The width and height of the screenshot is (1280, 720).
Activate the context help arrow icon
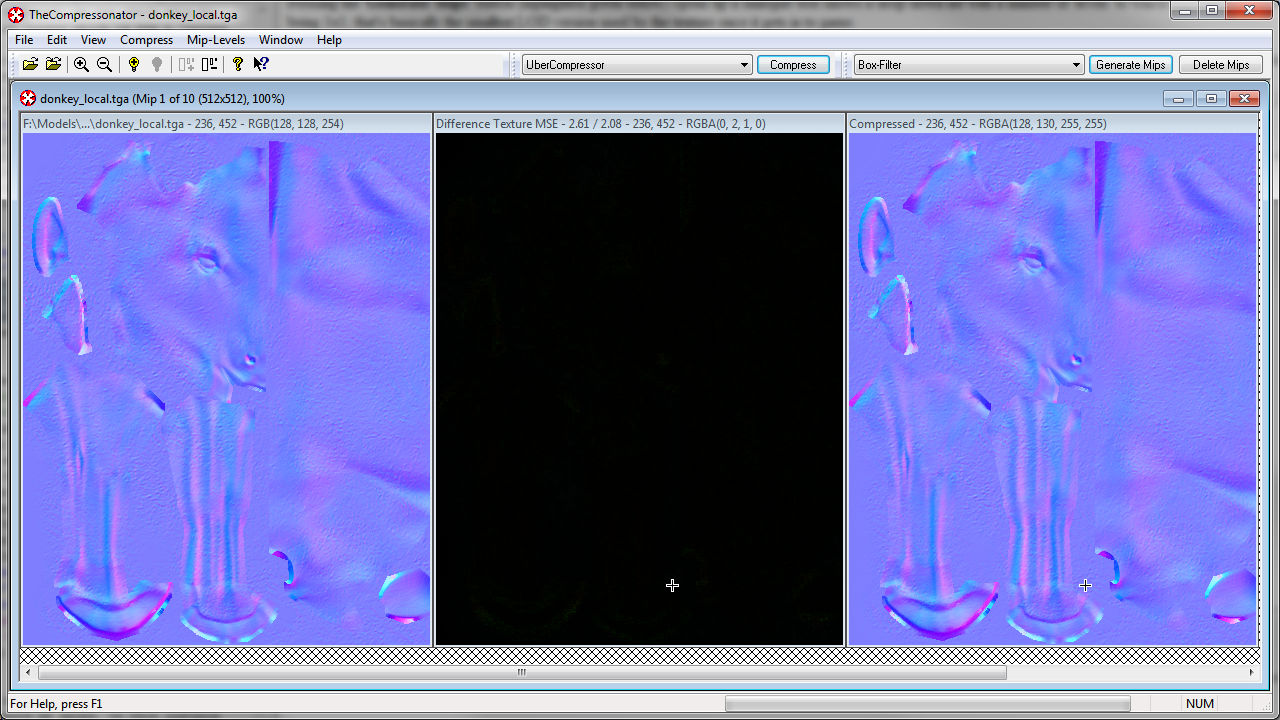260,64
